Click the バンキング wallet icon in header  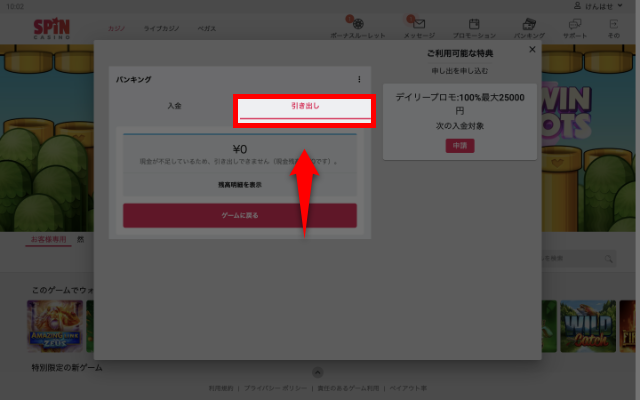[530, 25]
